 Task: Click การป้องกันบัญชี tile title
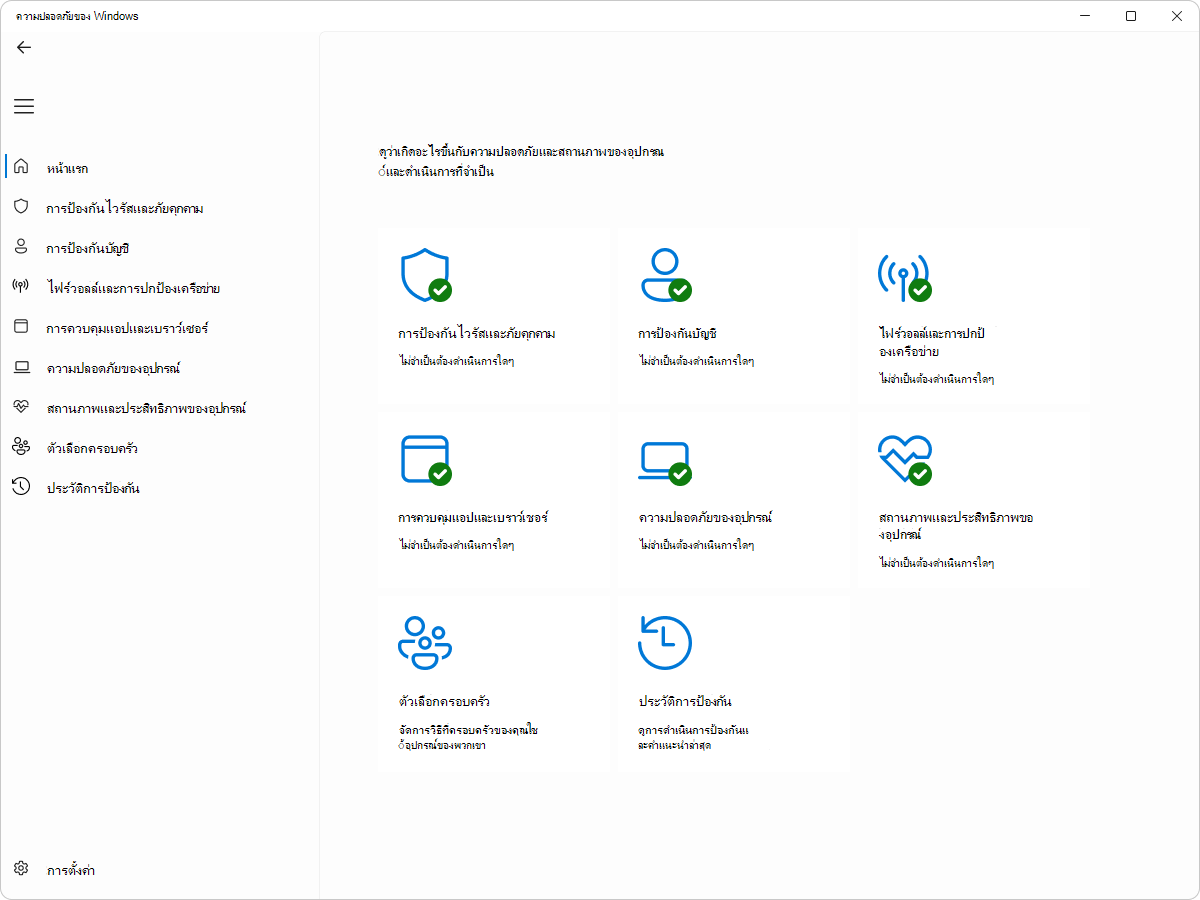click(678, 333)
